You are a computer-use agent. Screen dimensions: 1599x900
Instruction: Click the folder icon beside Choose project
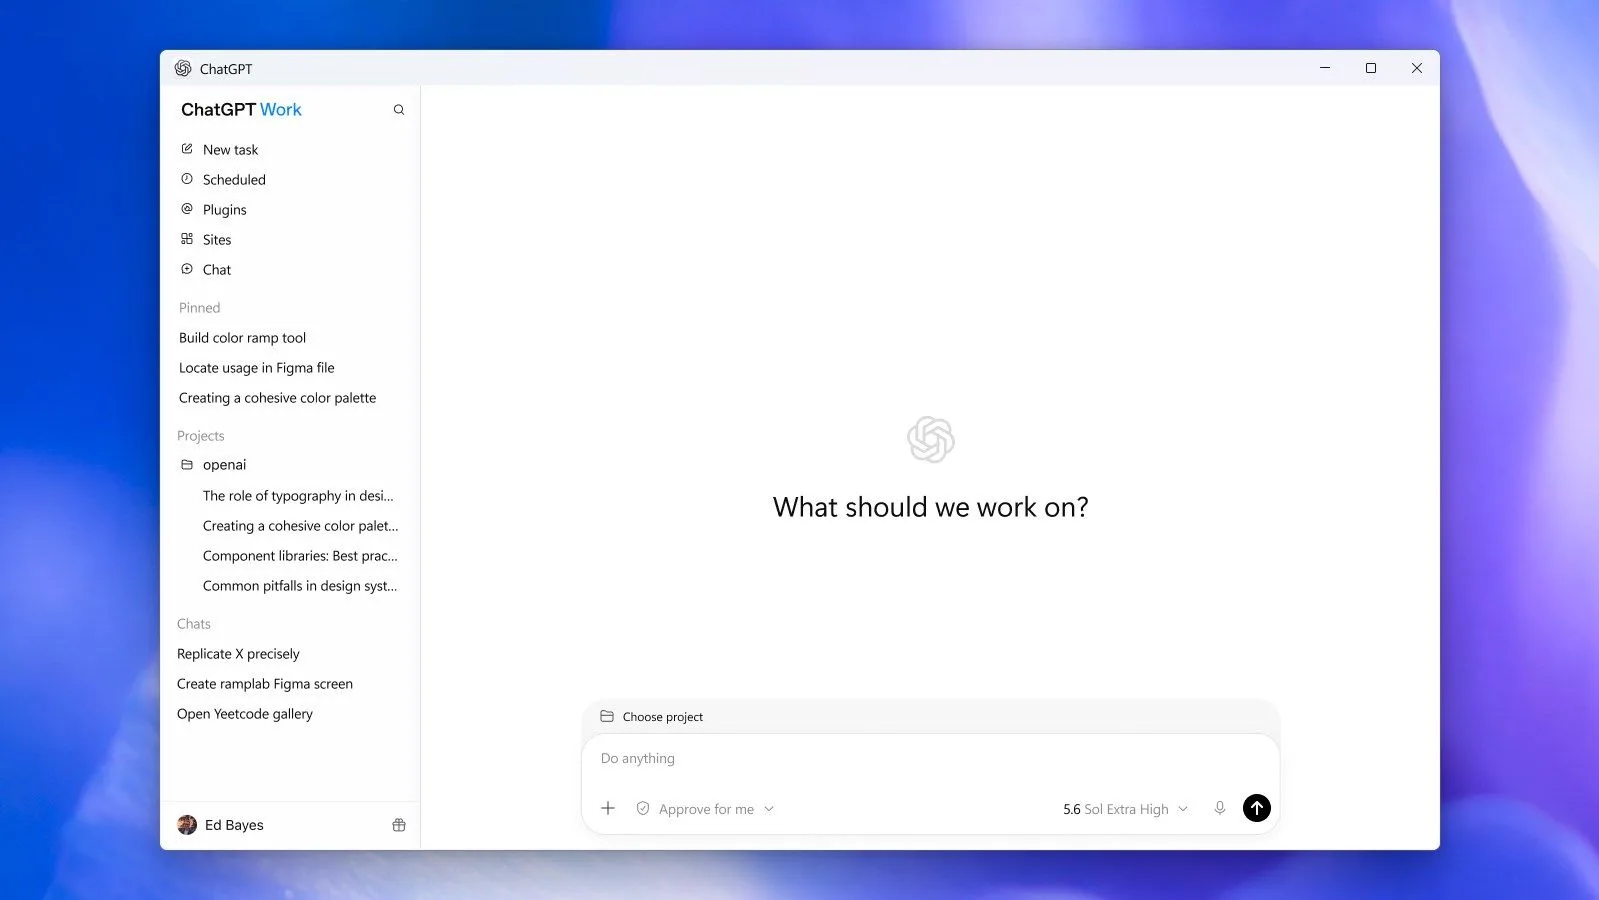[x=607, y=716]
